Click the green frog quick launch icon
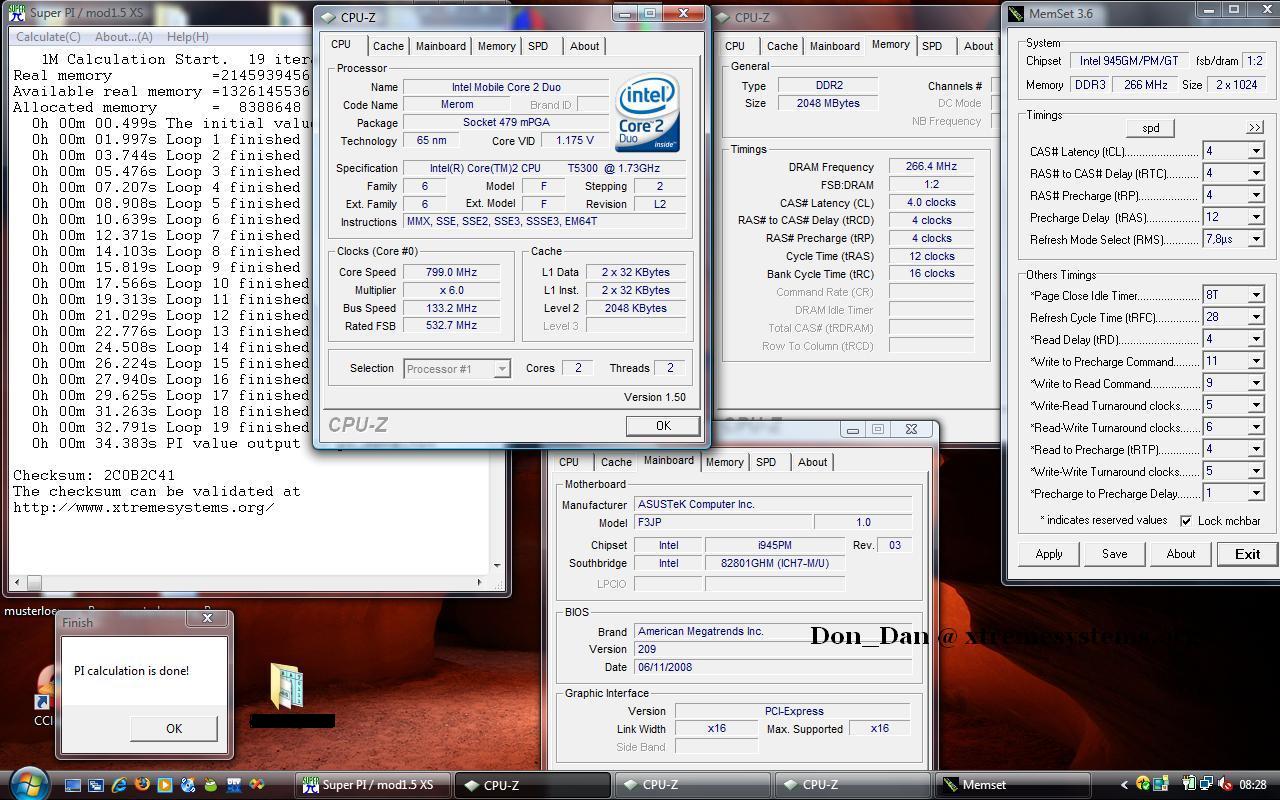 211,785
